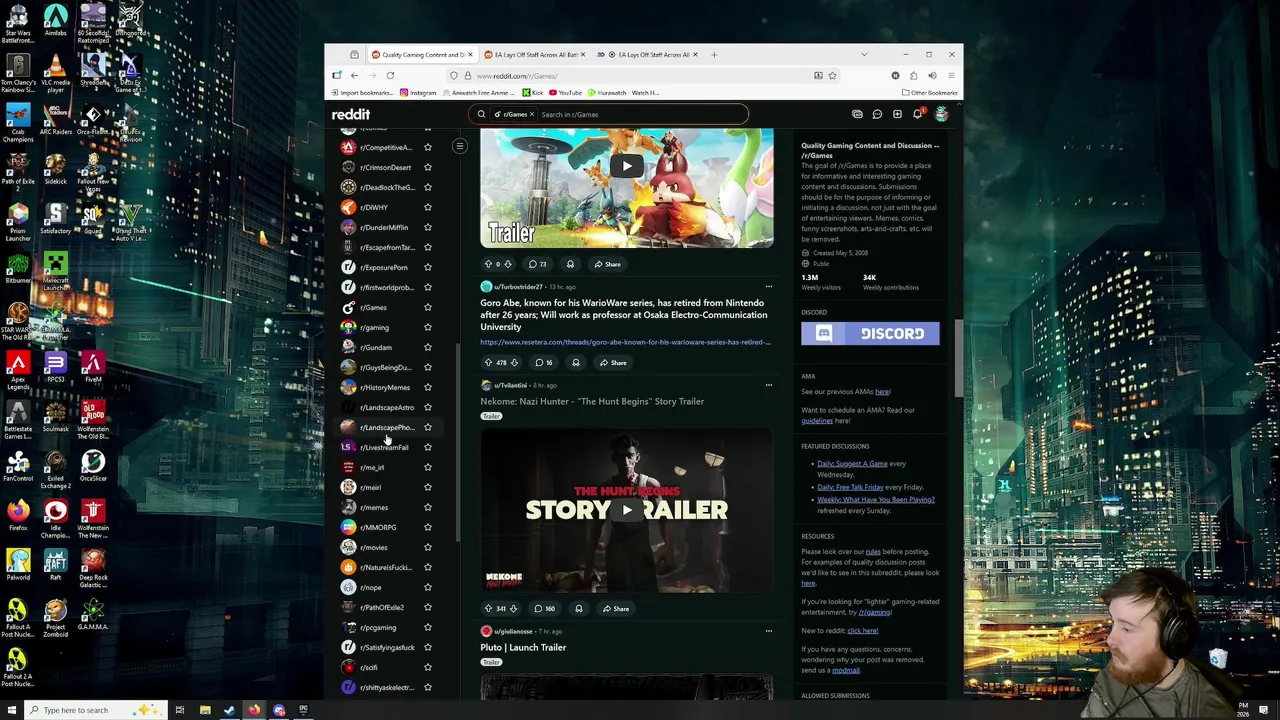Viewport: 1280px width, 720px height.
Task: Open 160 comments on Nekome post
Action: [544, 609]
